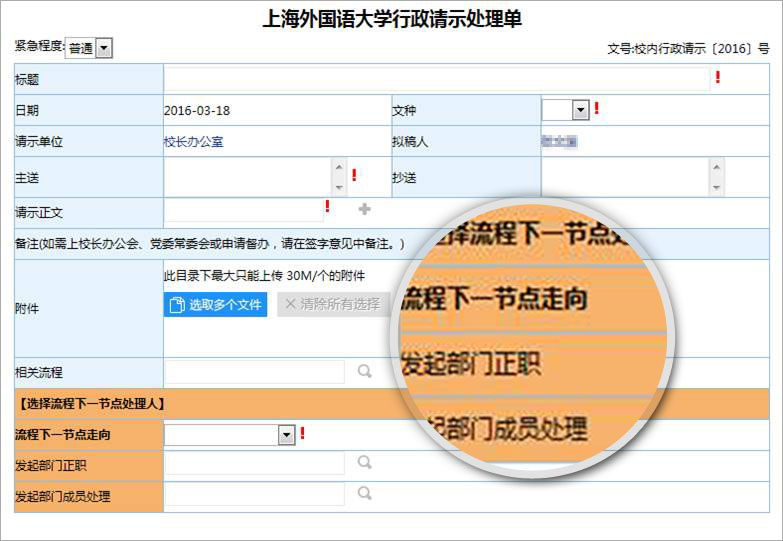Click the plus icon beside 请示正文

tap(365, 209)
